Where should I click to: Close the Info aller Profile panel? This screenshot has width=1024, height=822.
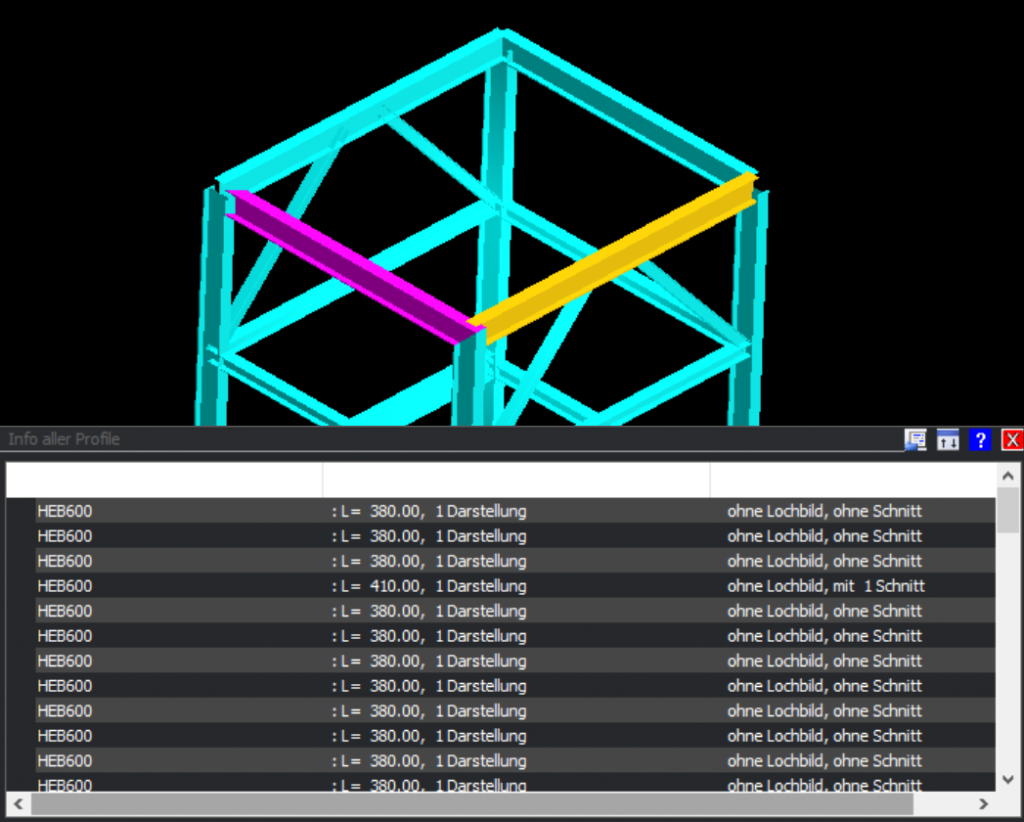pyautogui.click(x=1012, y=439)
